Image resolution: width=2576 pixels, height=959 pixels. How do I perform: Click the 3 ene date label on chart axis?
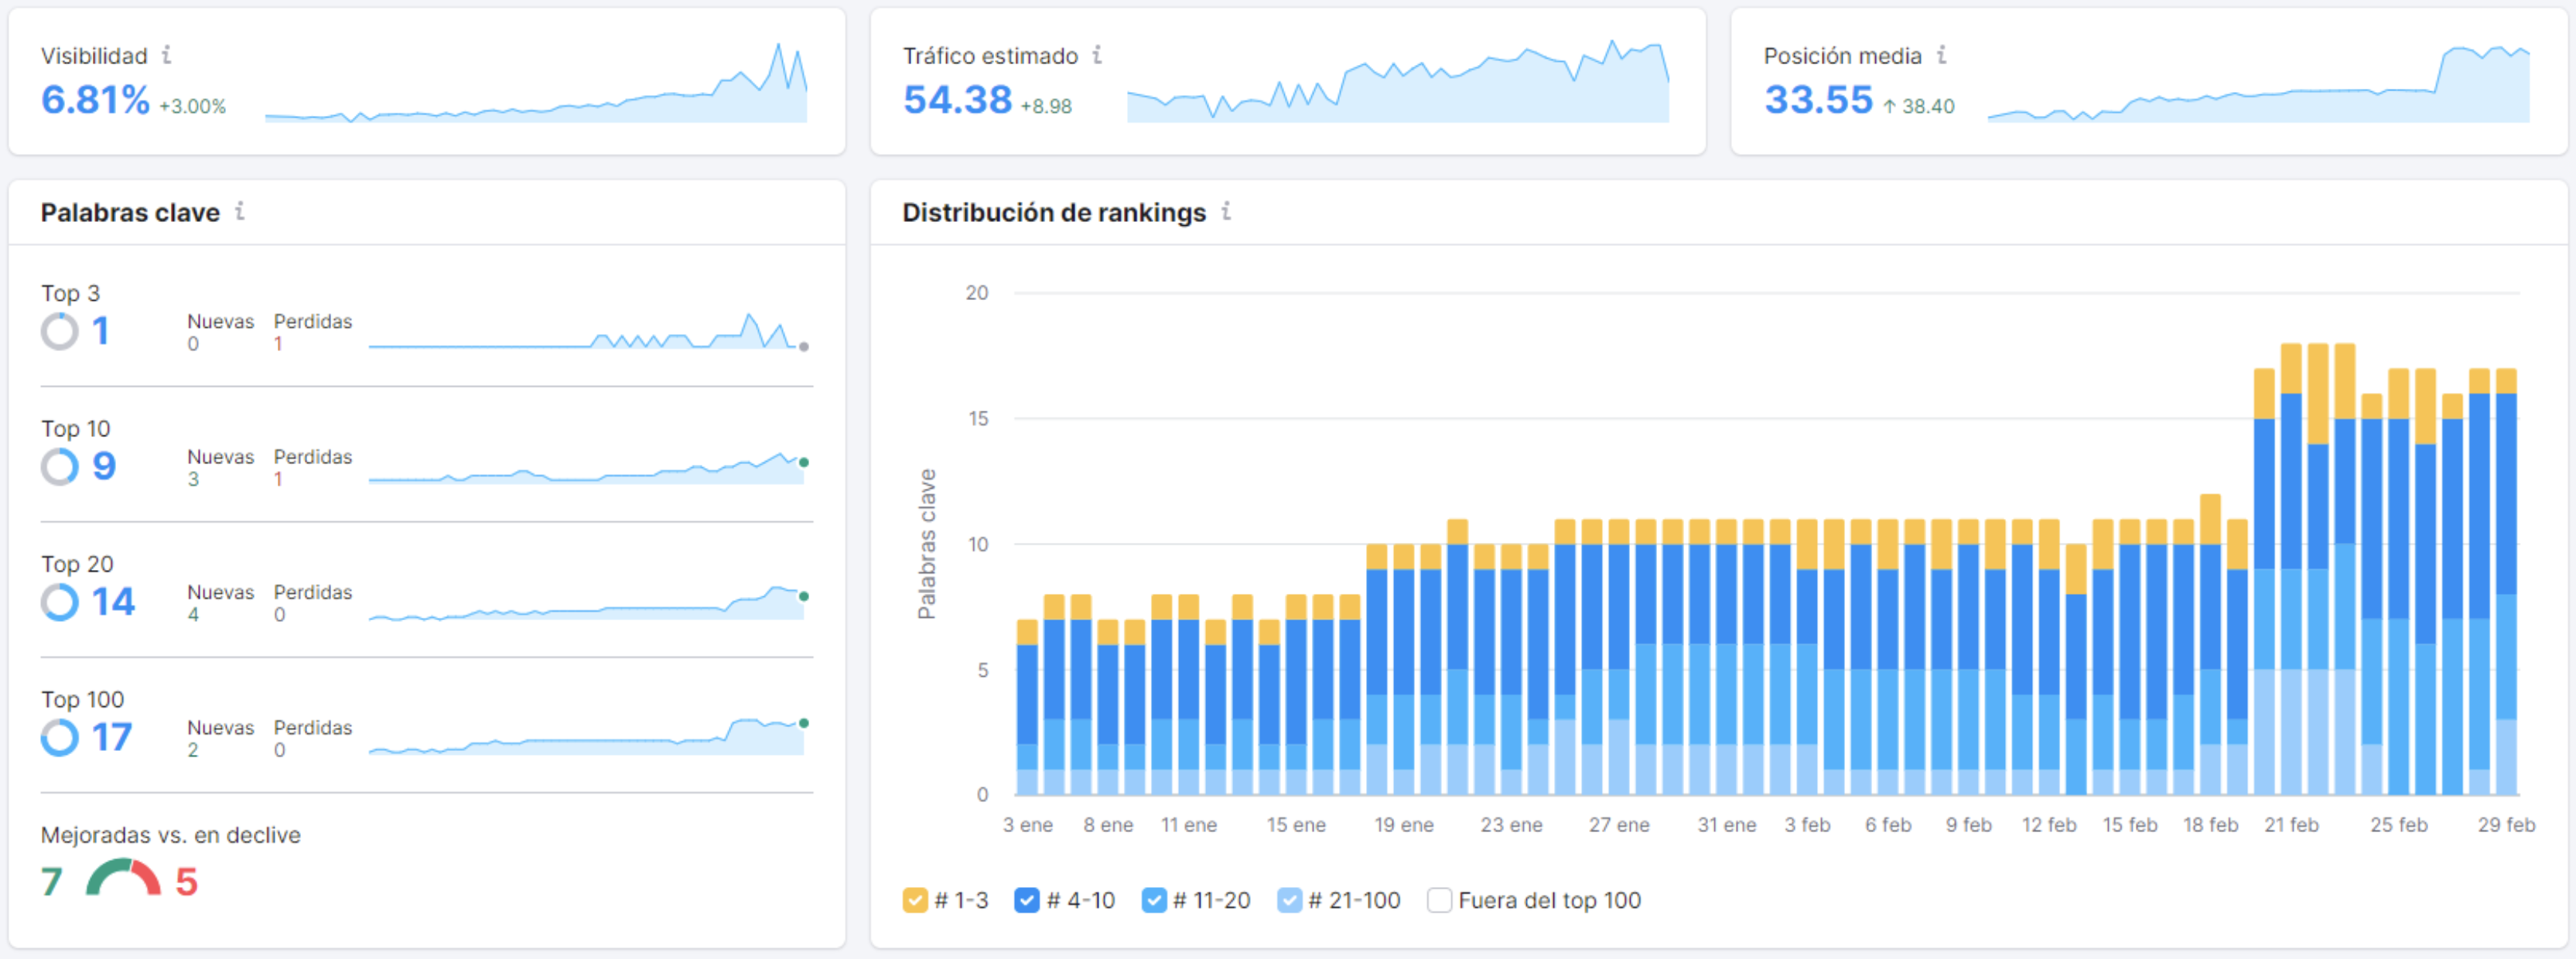pos(1028,825)
